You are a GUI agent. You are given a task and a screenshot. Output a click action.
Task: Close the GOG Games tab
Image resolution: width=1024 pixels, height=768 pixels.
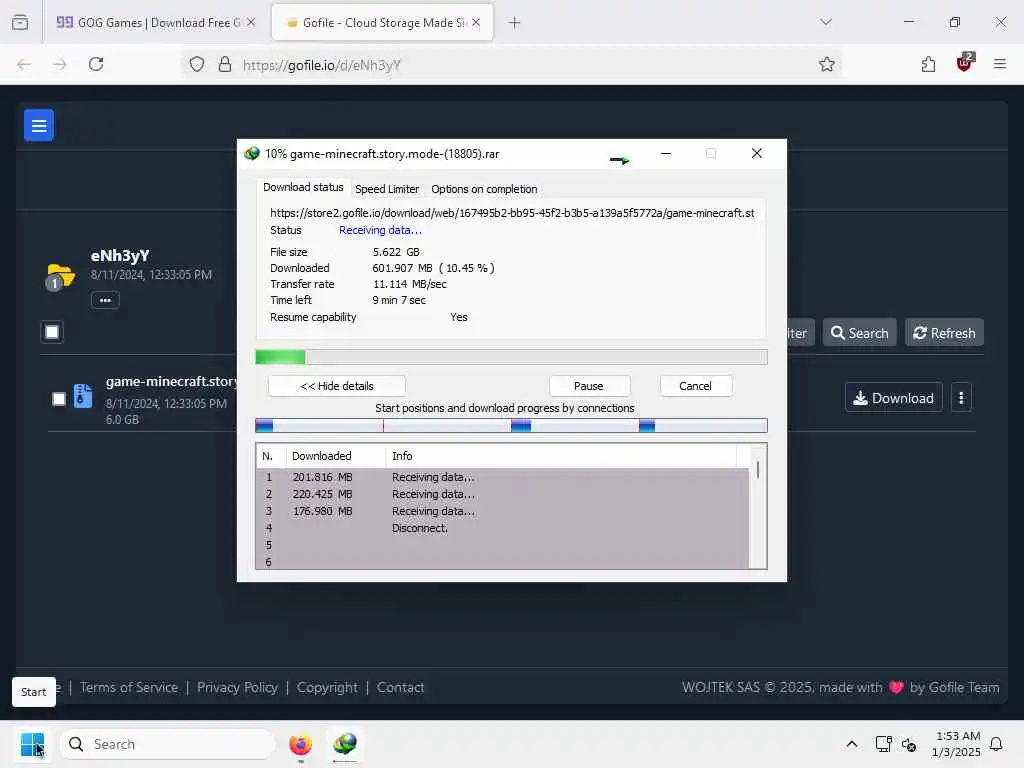[x=251, y=22]
